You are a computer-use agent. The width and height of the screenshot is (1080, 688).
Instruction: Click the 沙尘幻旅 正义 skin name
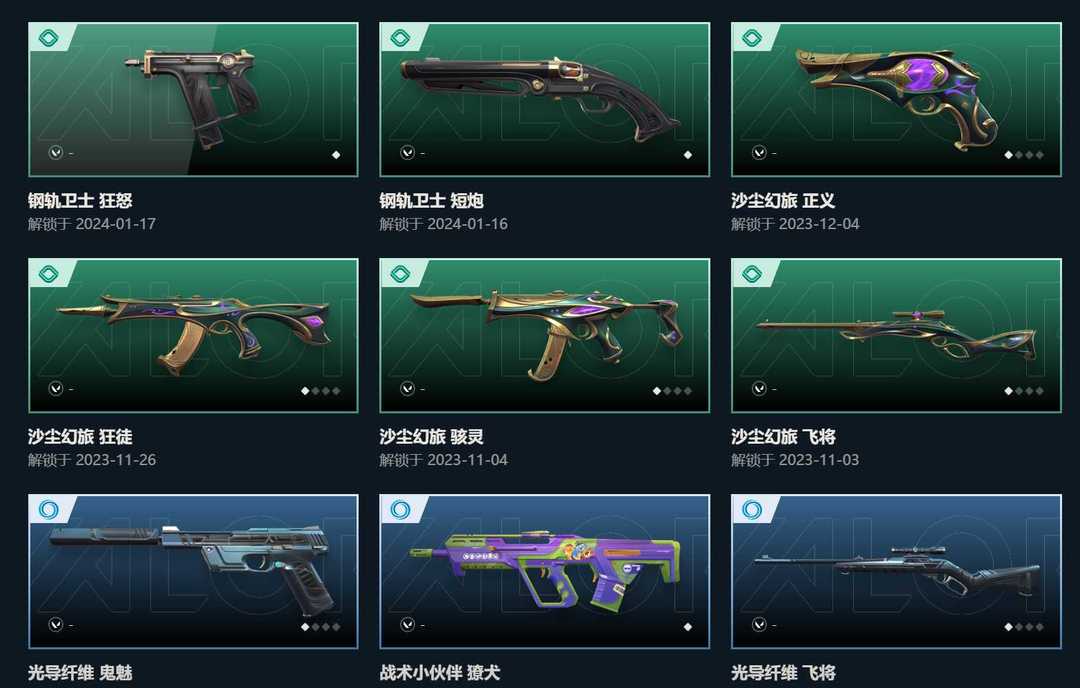(x=783, y=200)
